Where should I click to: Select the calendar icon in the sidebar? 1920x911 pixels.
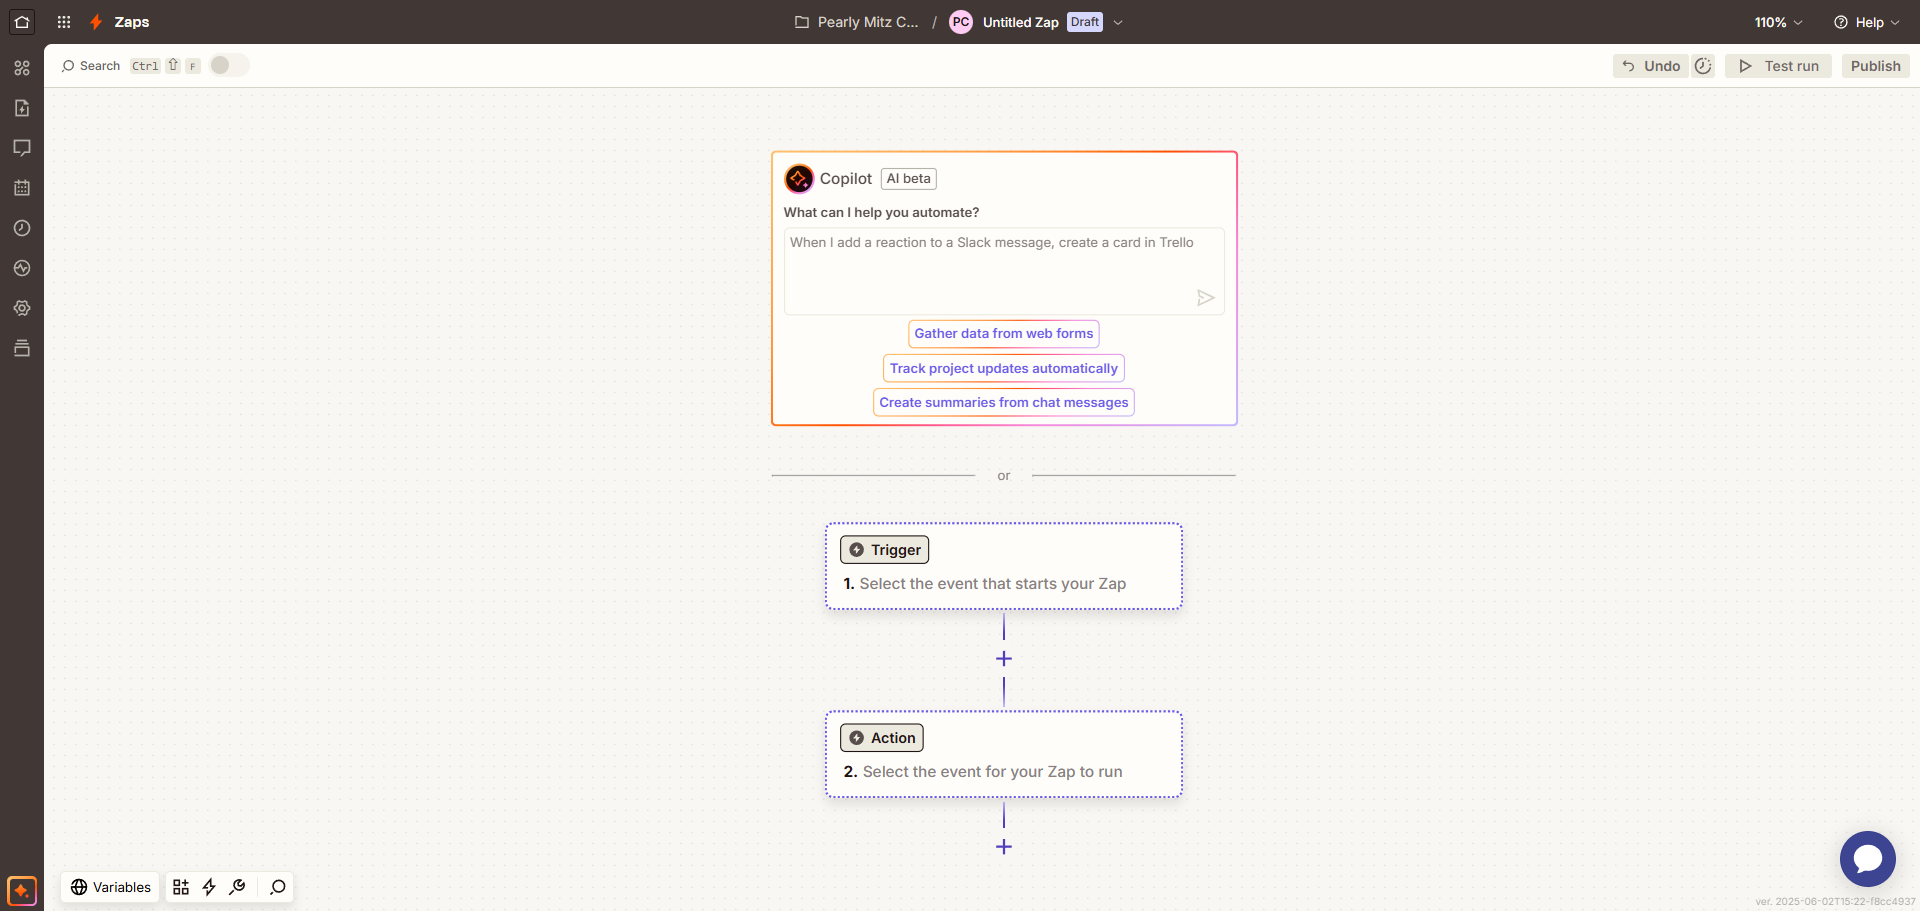(x=22, y=188)
